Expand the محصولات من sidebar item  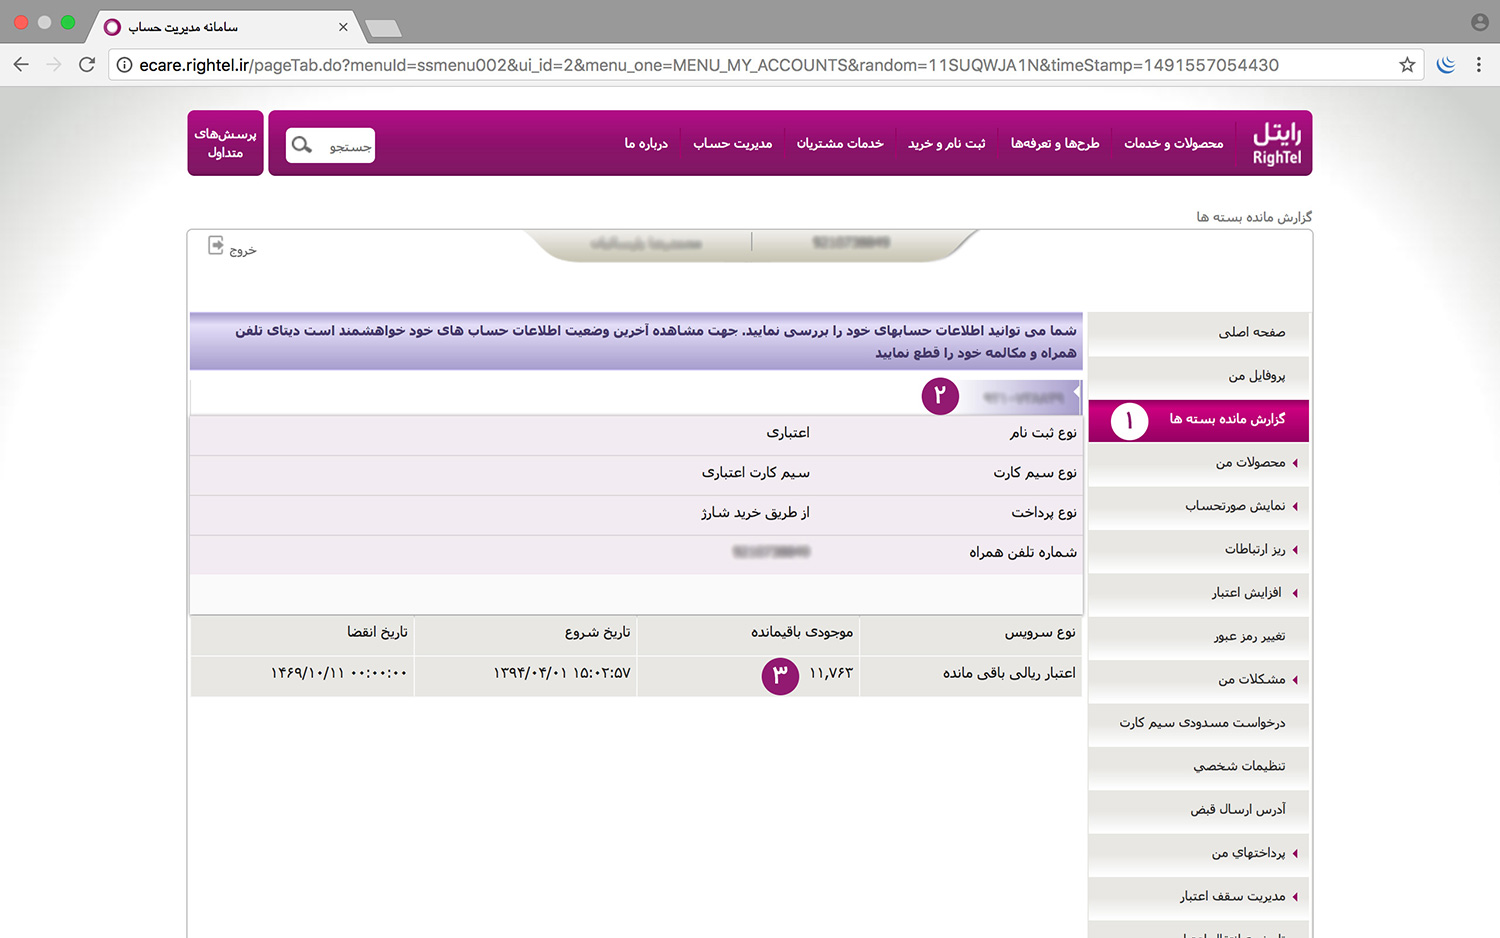[1250, 463]
